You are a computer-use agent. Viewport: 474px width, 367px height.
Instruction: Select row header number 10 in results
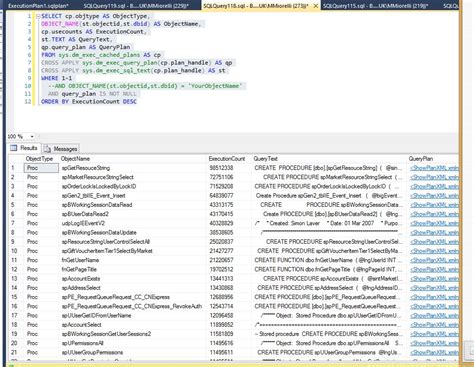click(16, 251)
